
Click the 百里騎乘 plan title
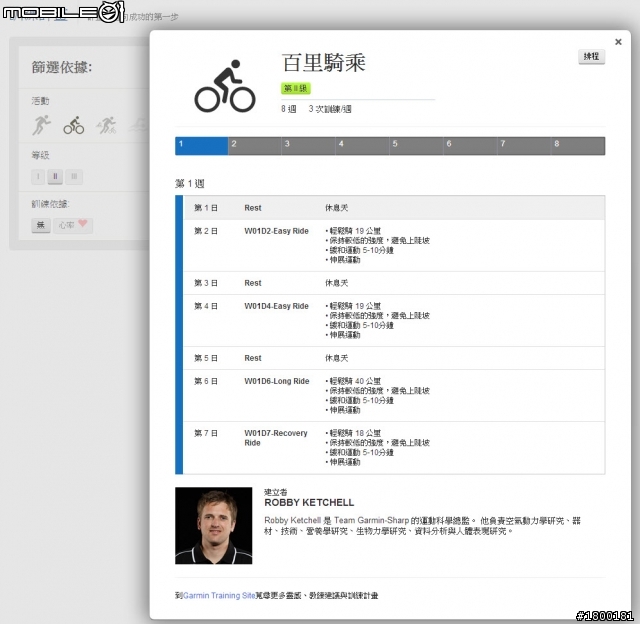coord(323,63)
